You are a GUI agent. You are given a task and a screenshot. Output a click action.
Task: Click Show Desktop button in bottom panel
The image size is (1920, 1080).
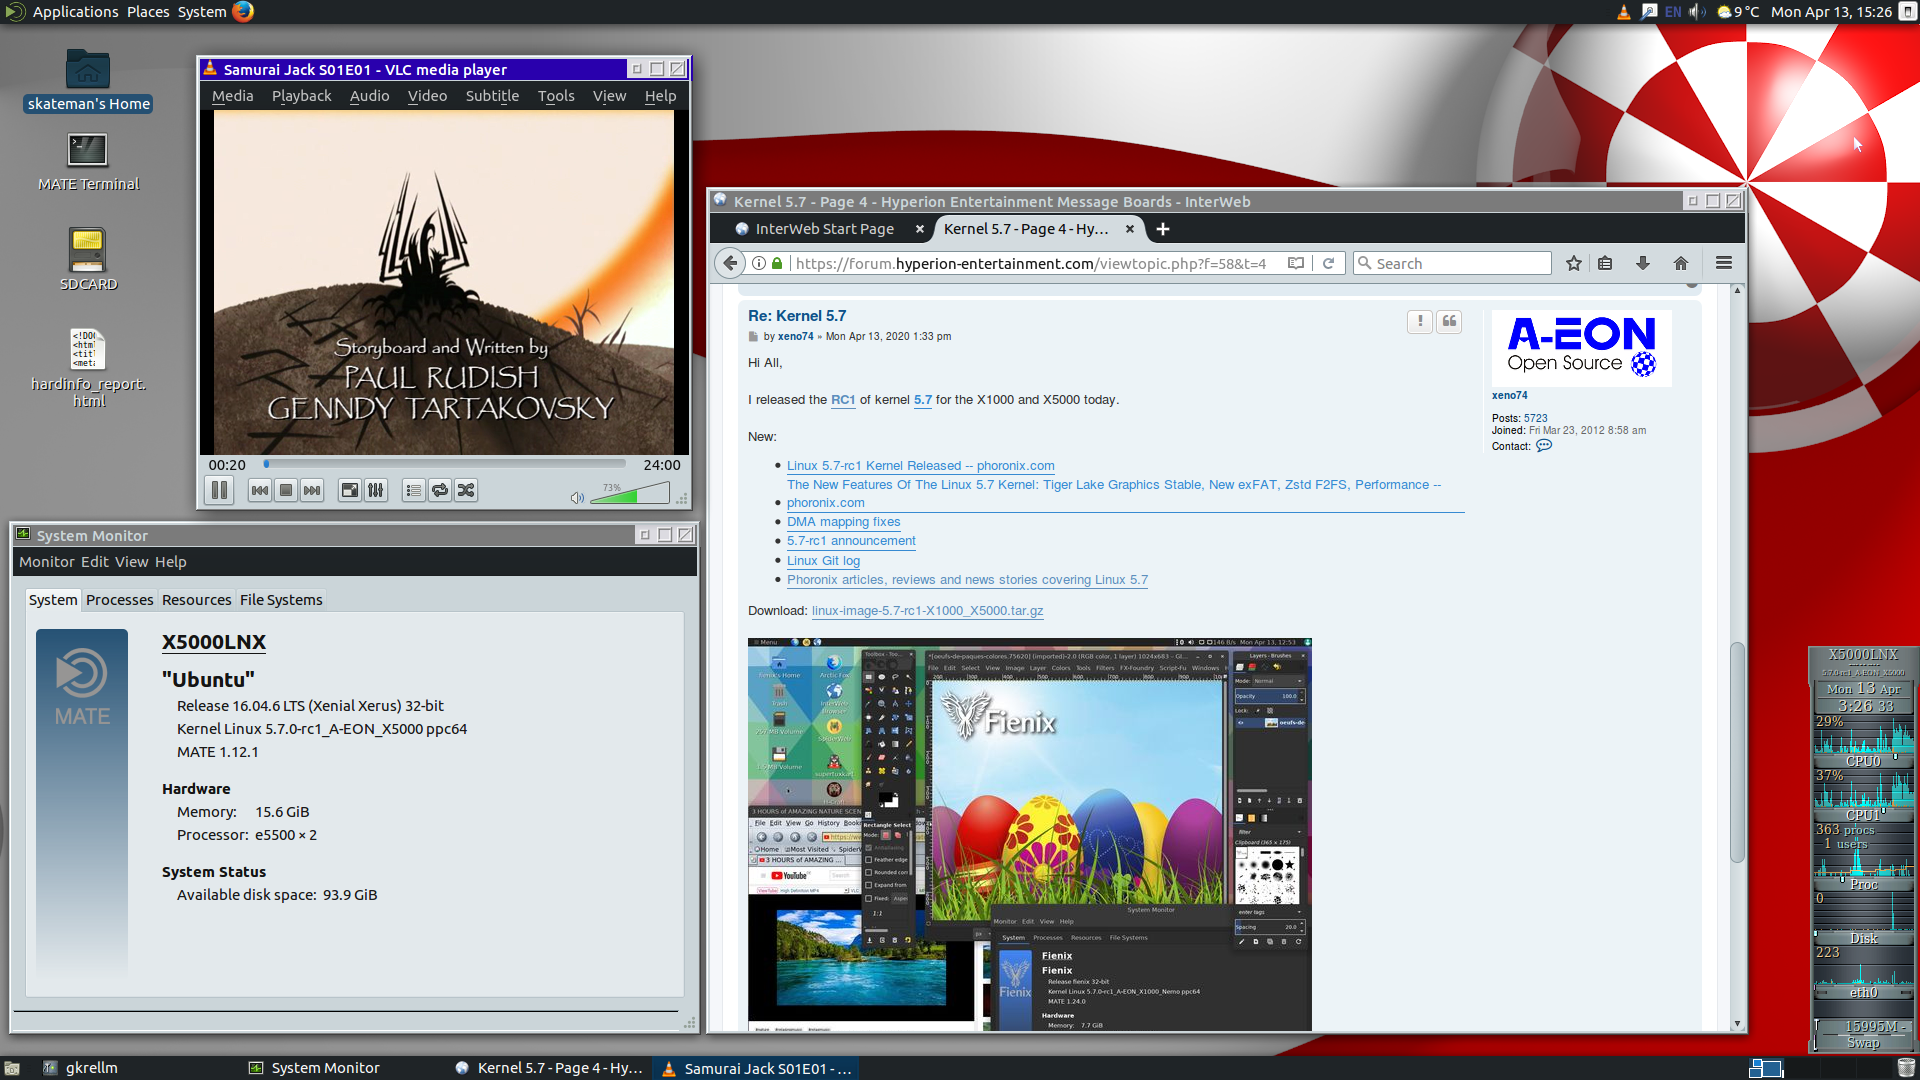[12, 1068]
